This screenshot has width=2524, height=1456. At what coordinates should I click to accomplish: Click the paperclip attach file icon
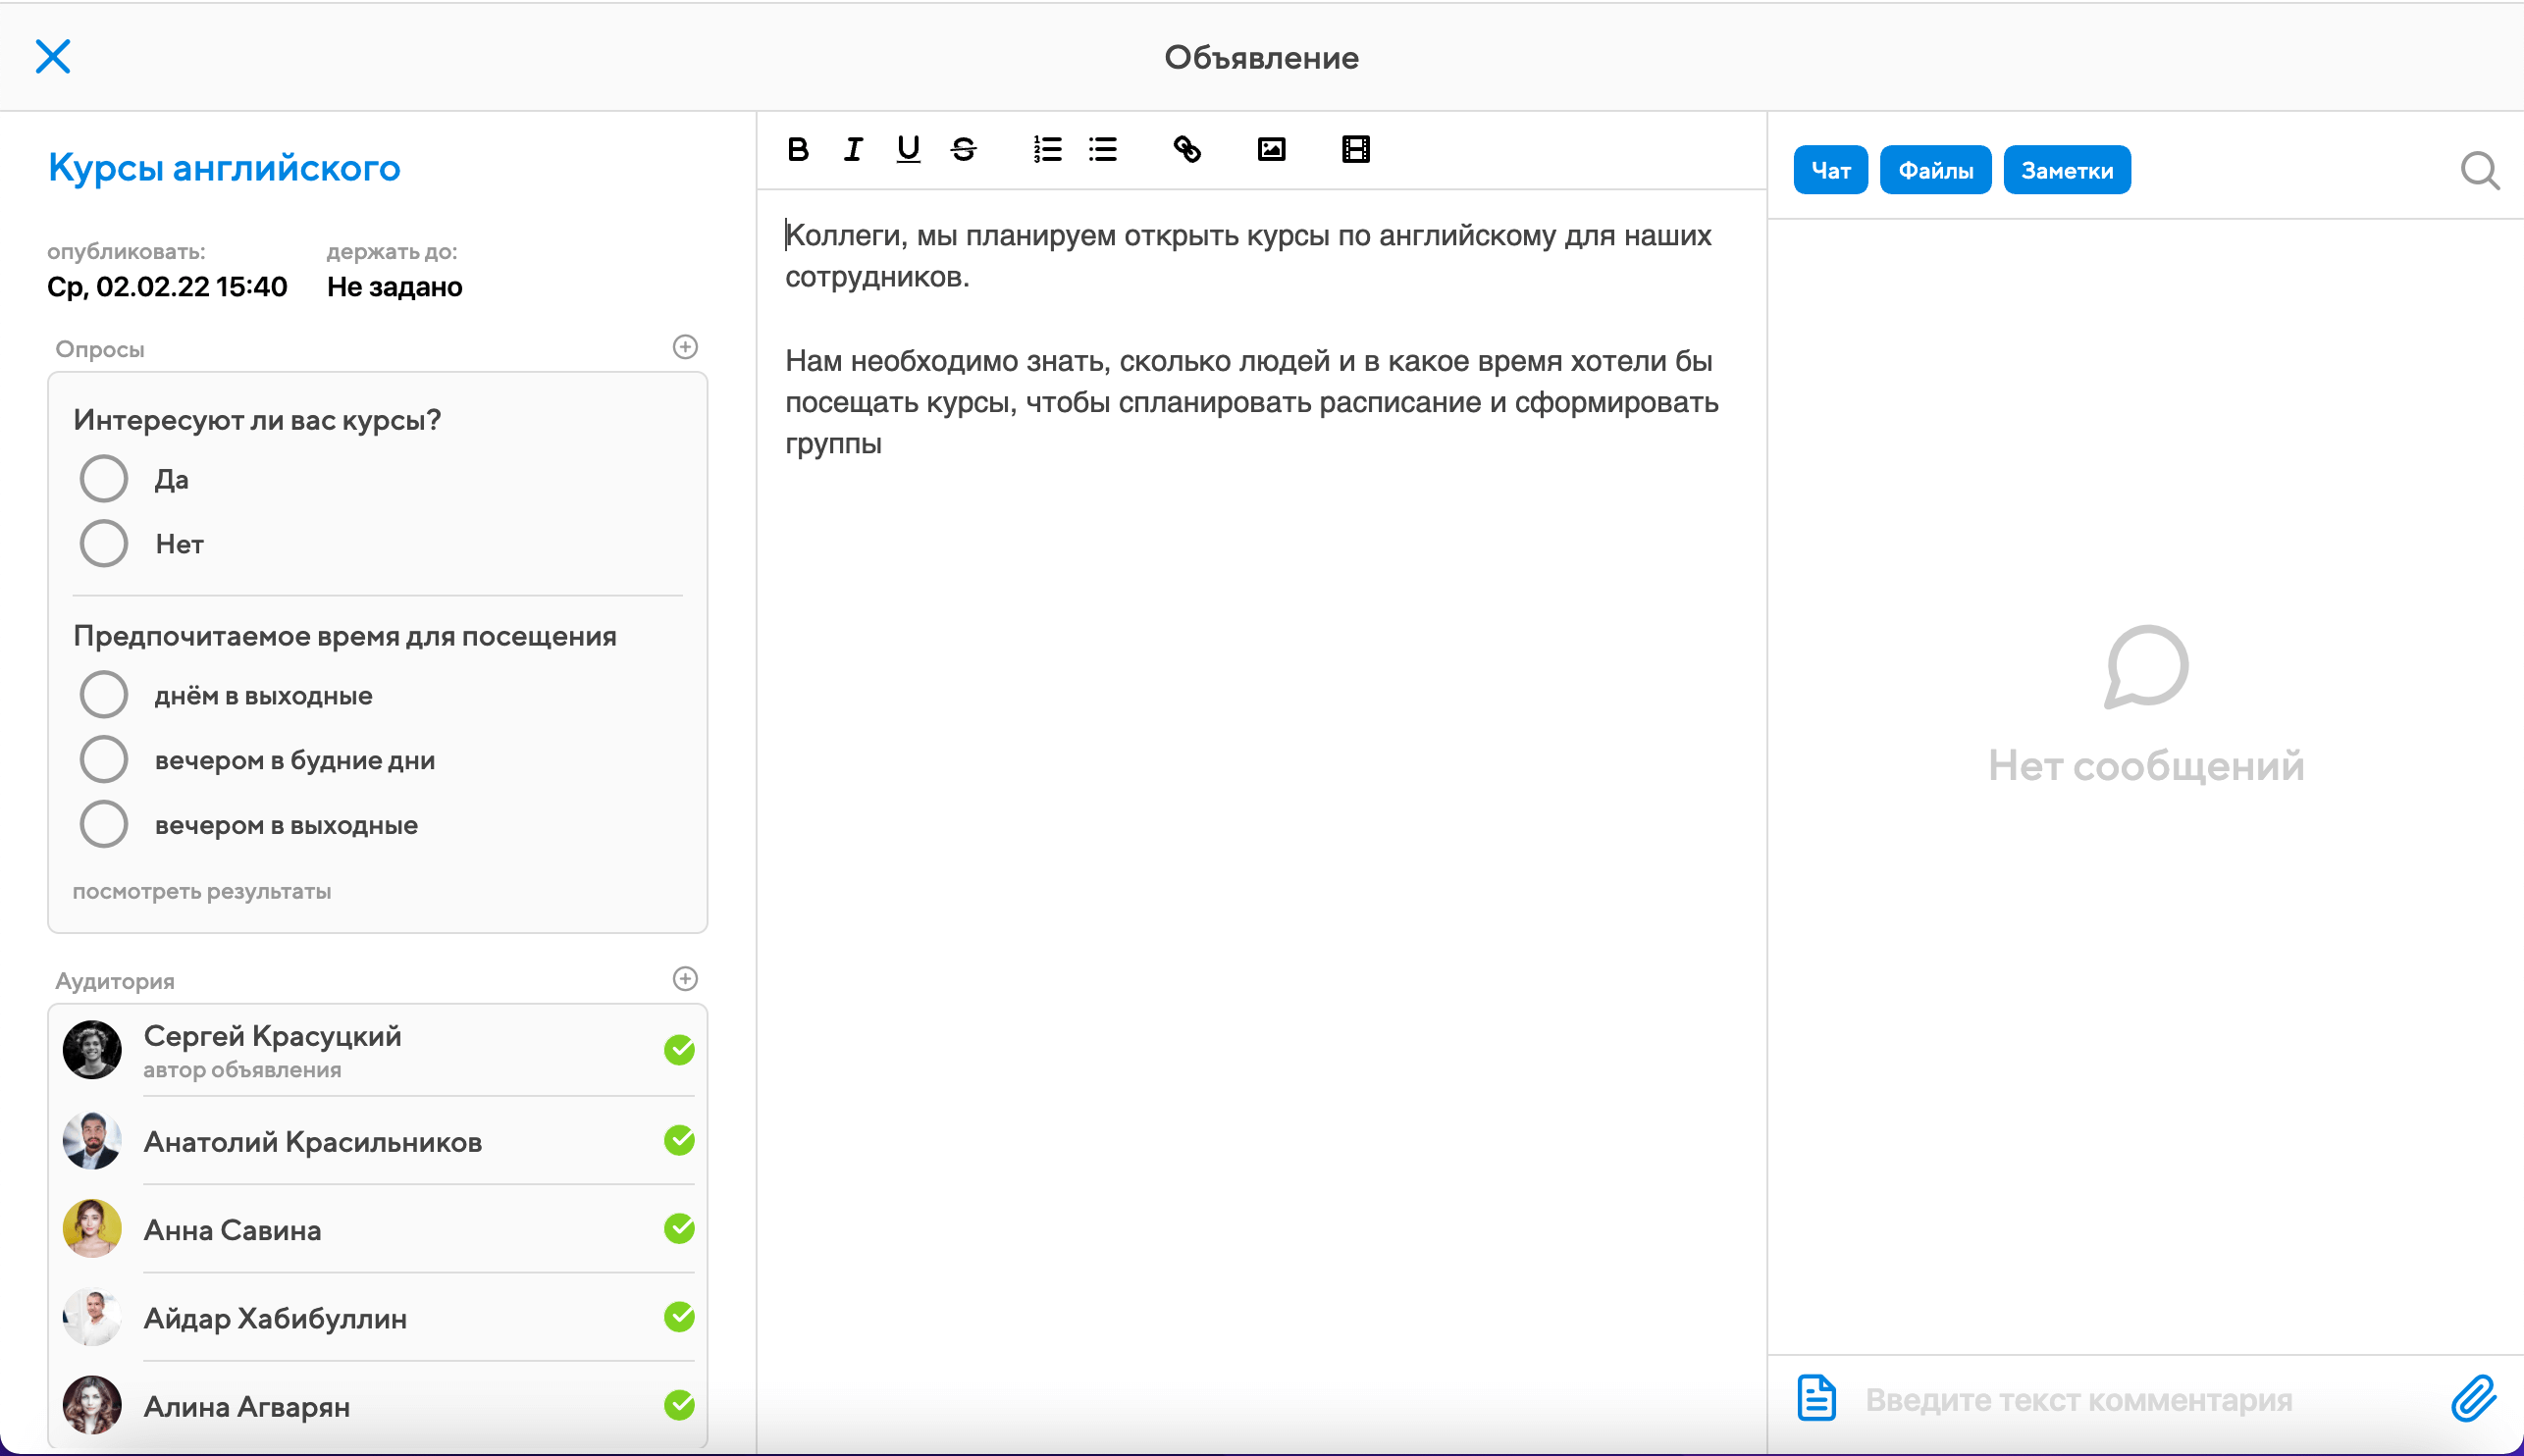2473,1398
